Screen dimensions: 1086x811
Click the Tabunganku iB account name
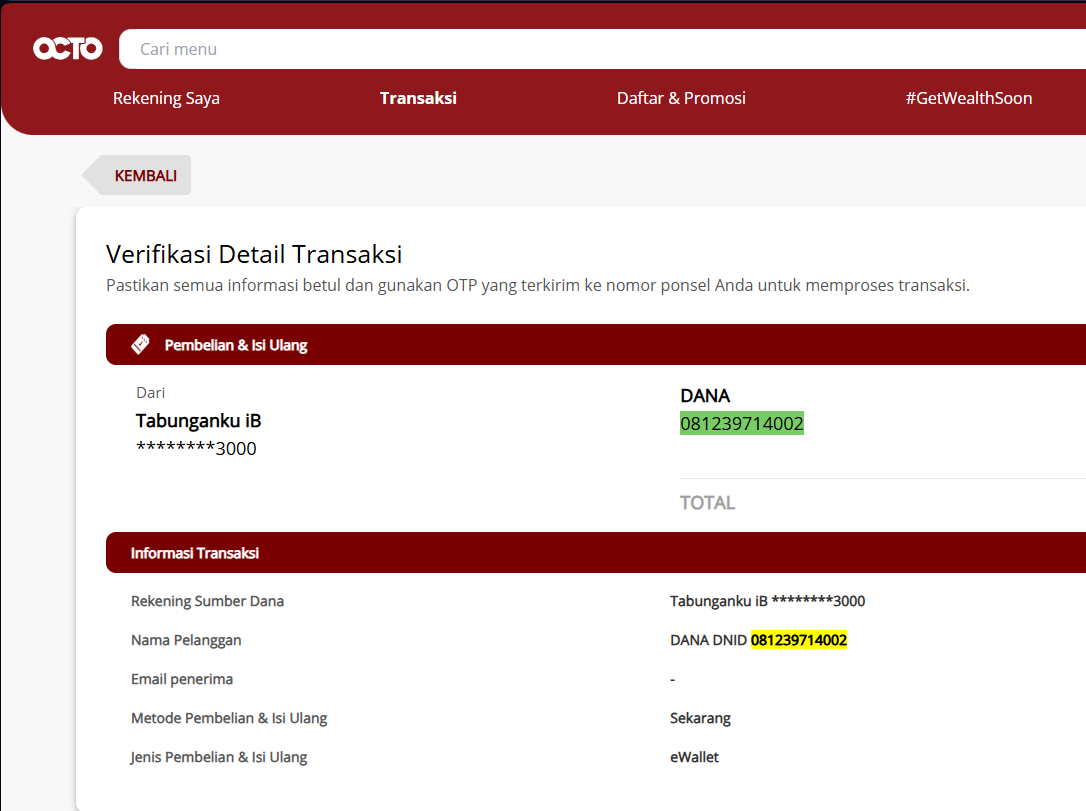(x=198, y=421)
